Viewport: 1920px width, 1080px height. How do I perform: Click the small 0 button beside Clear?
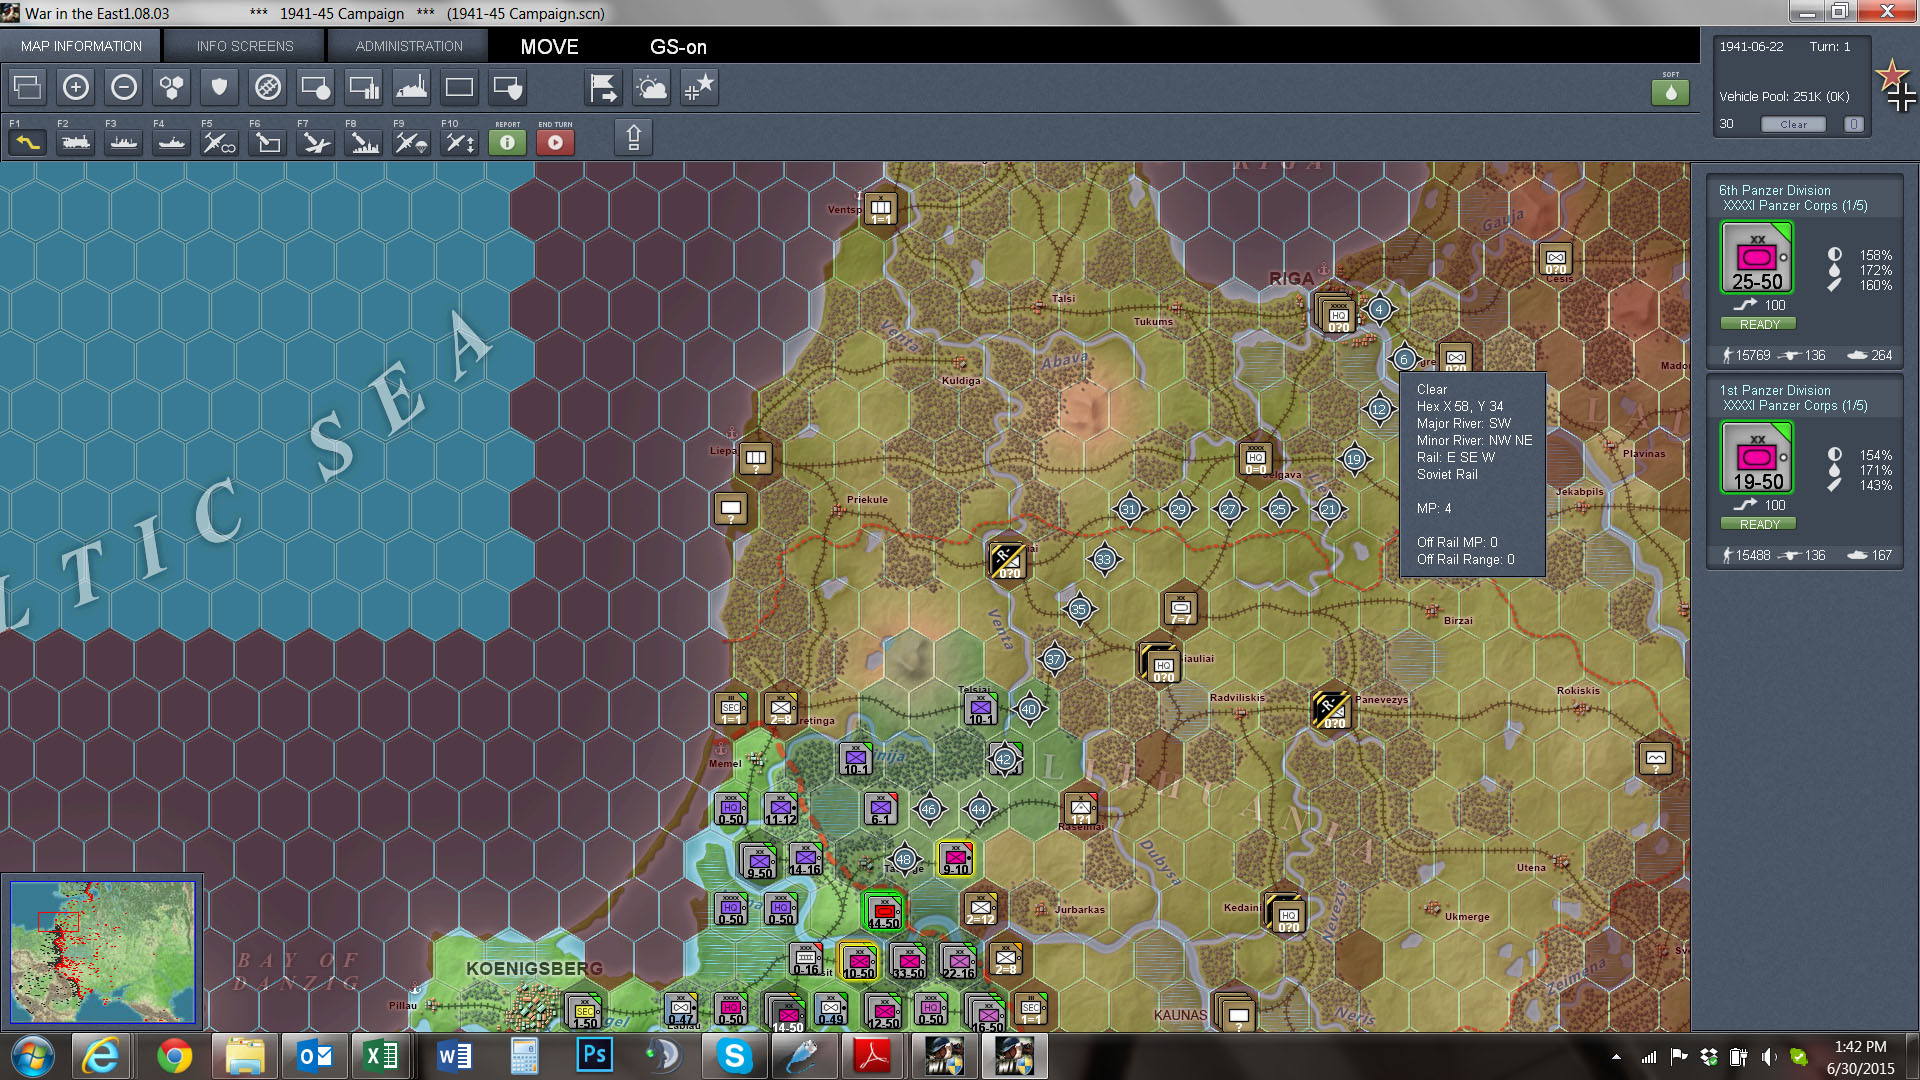pyautogui.click(x=1854, y=124)
